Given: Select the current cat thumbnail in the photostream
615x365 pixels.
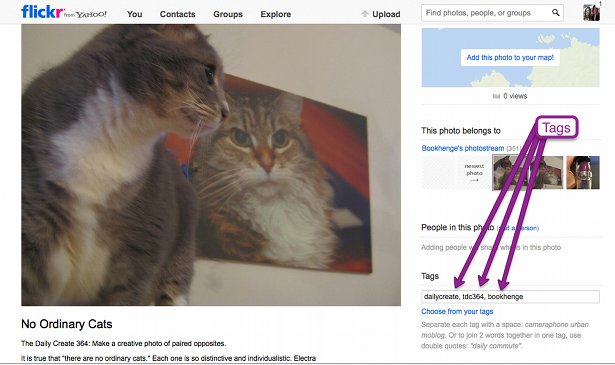Looking at the screenshot, I should click(x=528, y=173).
